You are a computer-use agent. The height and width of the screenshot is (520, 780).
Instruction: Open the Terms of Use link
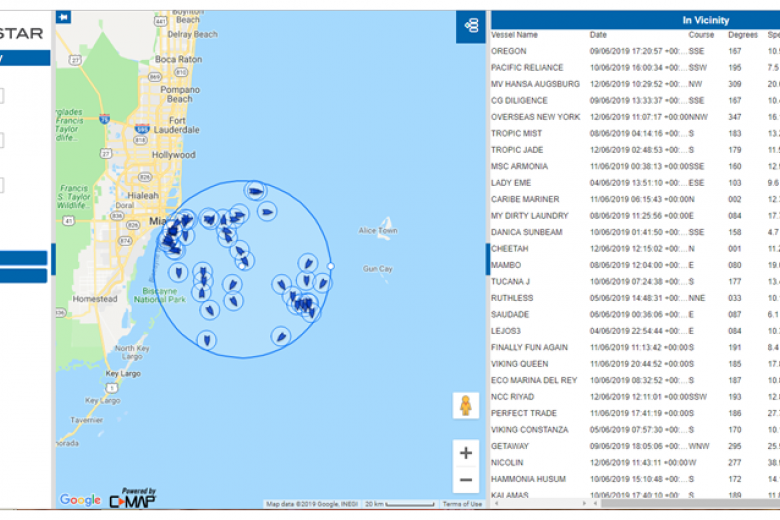462,504
